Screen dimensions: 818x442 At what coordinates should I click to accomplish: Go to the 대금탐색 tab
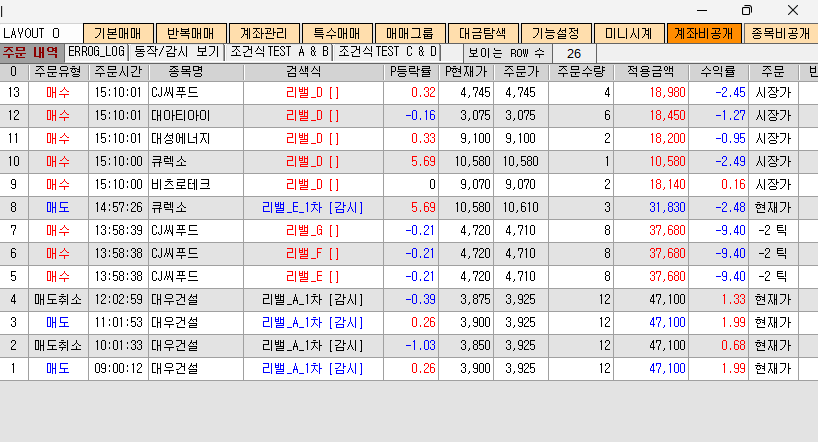pyautogui.click(x=483, y=33)
